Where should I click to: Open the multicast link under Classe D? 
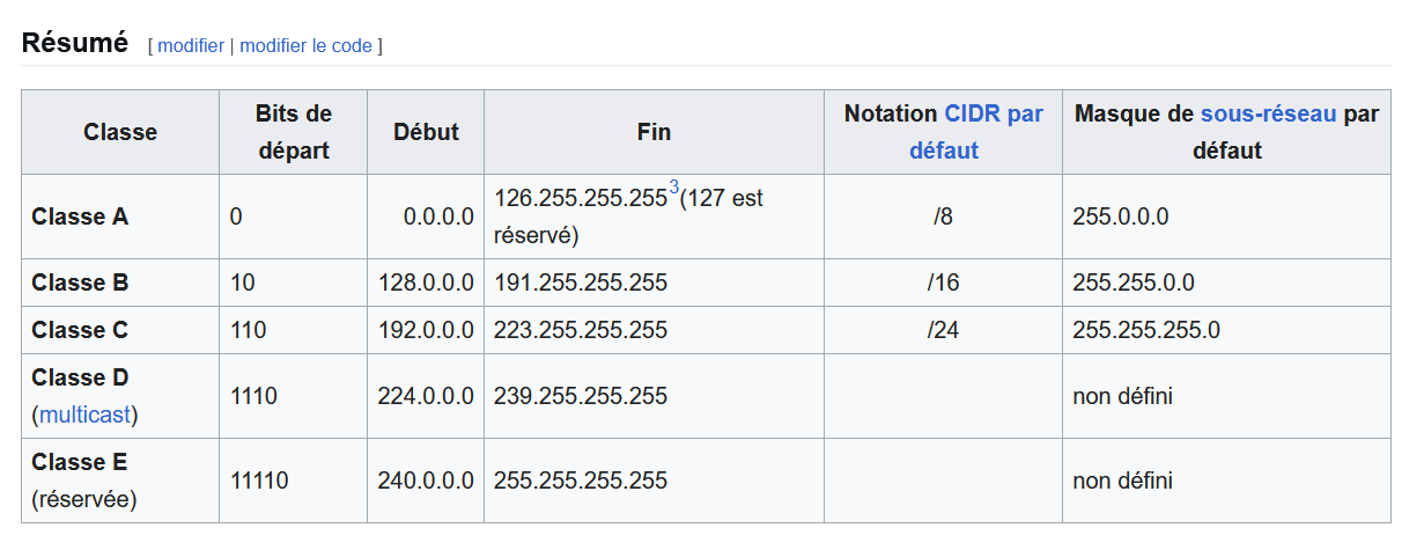click(x=85, y=415)
